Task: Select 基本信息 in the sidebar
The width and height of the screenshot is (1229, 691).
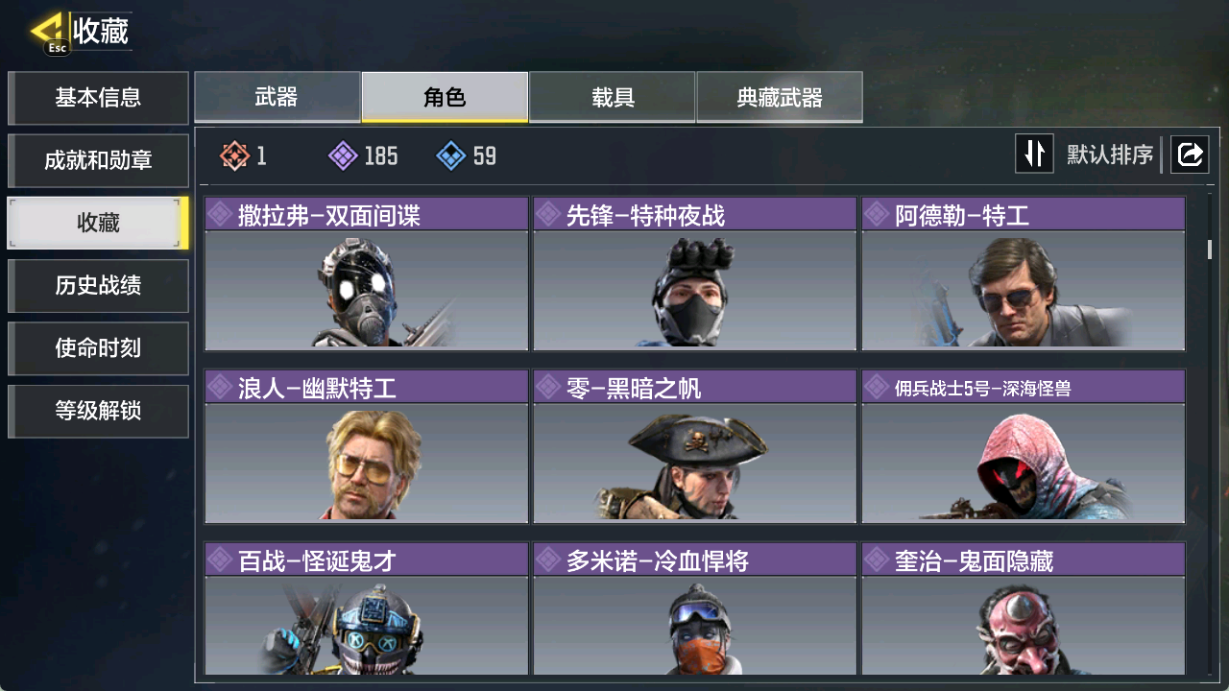Action: coord(98,98)
